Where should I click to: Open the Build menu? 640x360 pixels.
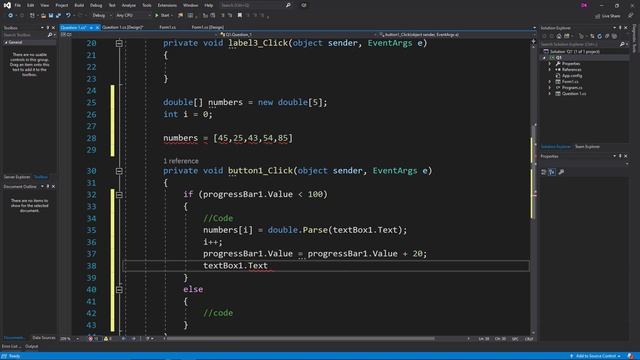(79, 5)
